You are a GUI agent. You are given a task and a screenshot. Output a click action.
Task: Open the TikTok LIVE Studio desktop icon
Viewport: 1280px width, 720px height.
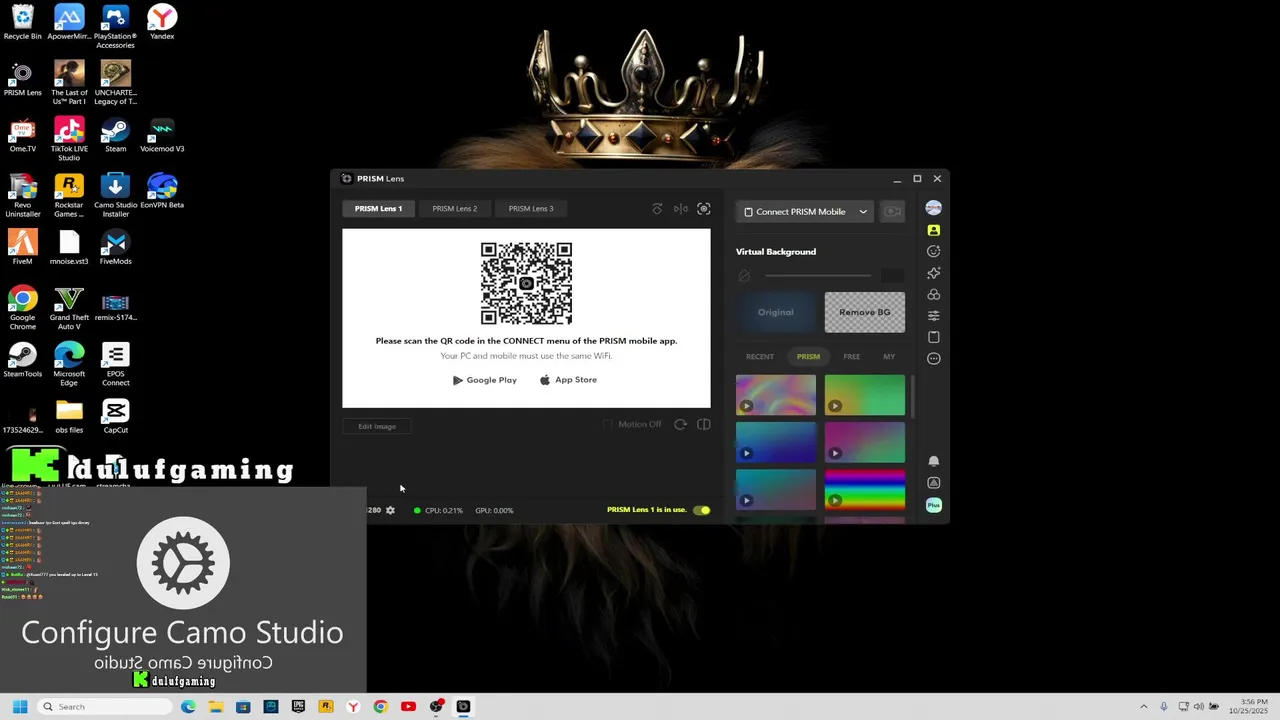coord(69,139)
